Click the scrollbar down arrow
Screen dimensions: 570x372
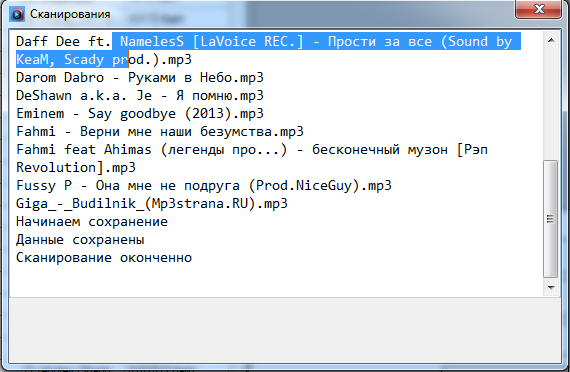[551, 287]
